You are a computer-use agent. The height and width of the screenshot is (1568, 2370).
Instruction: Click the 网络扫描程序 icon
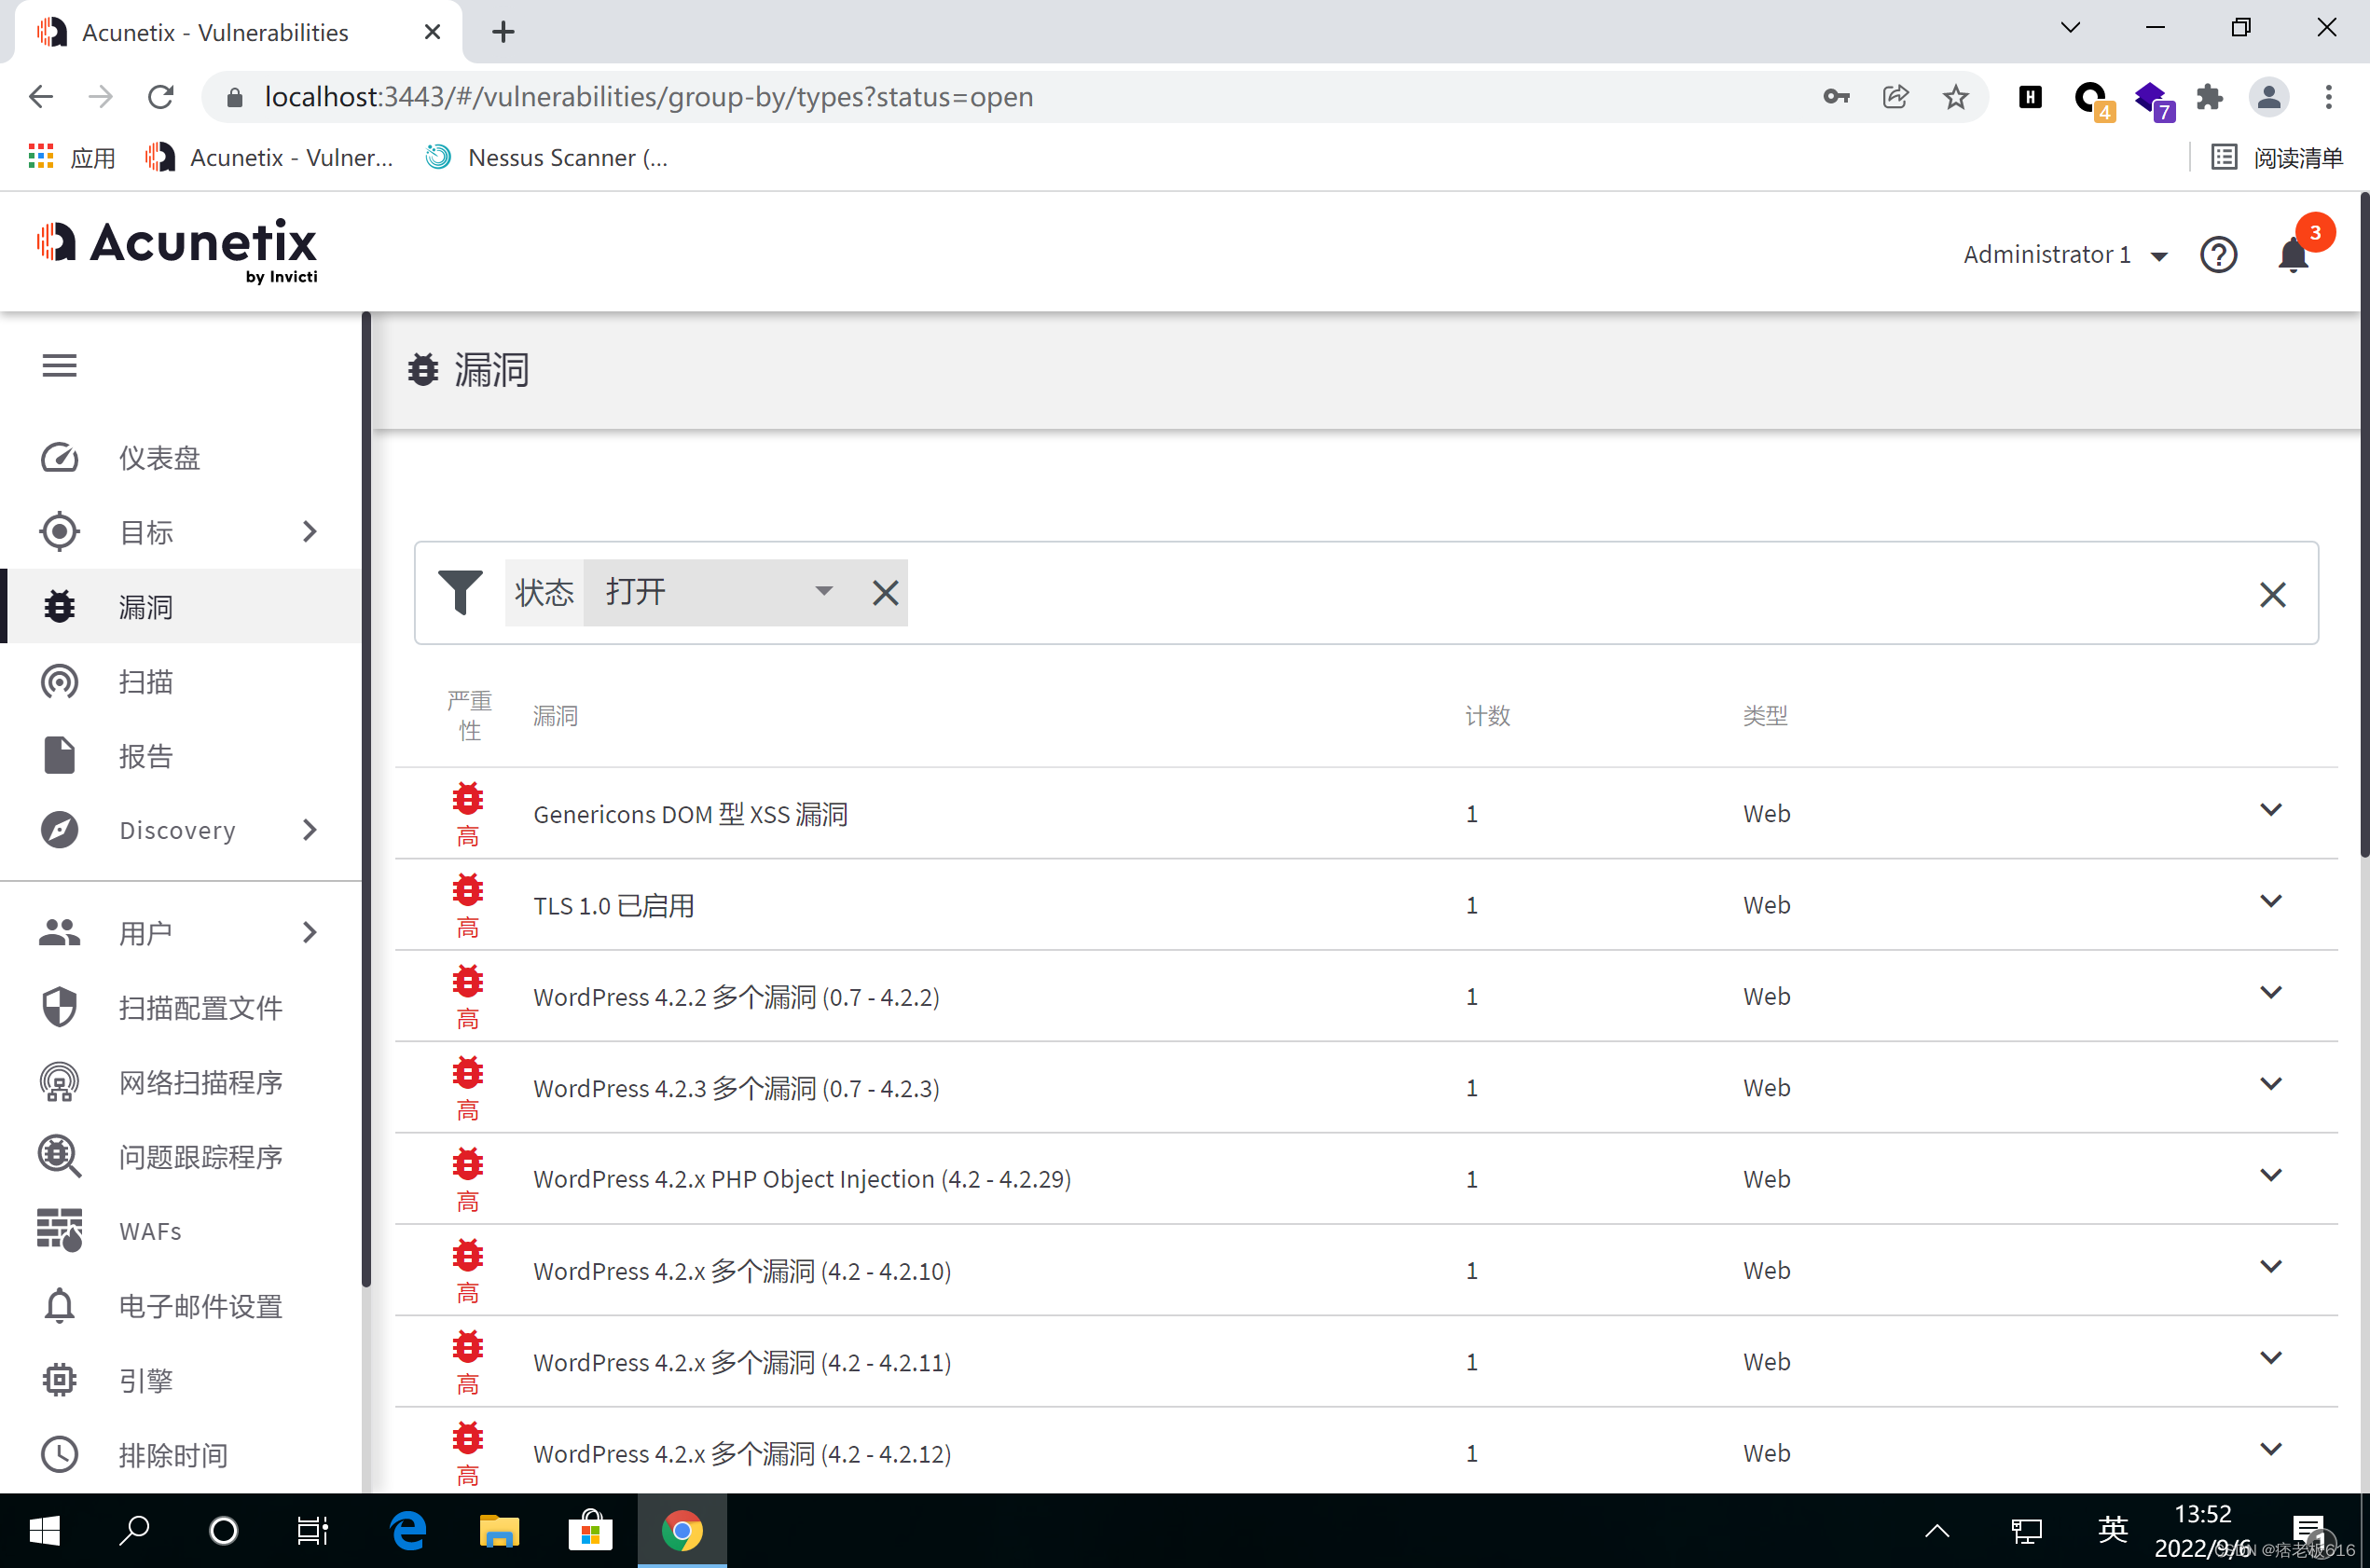59,1082
